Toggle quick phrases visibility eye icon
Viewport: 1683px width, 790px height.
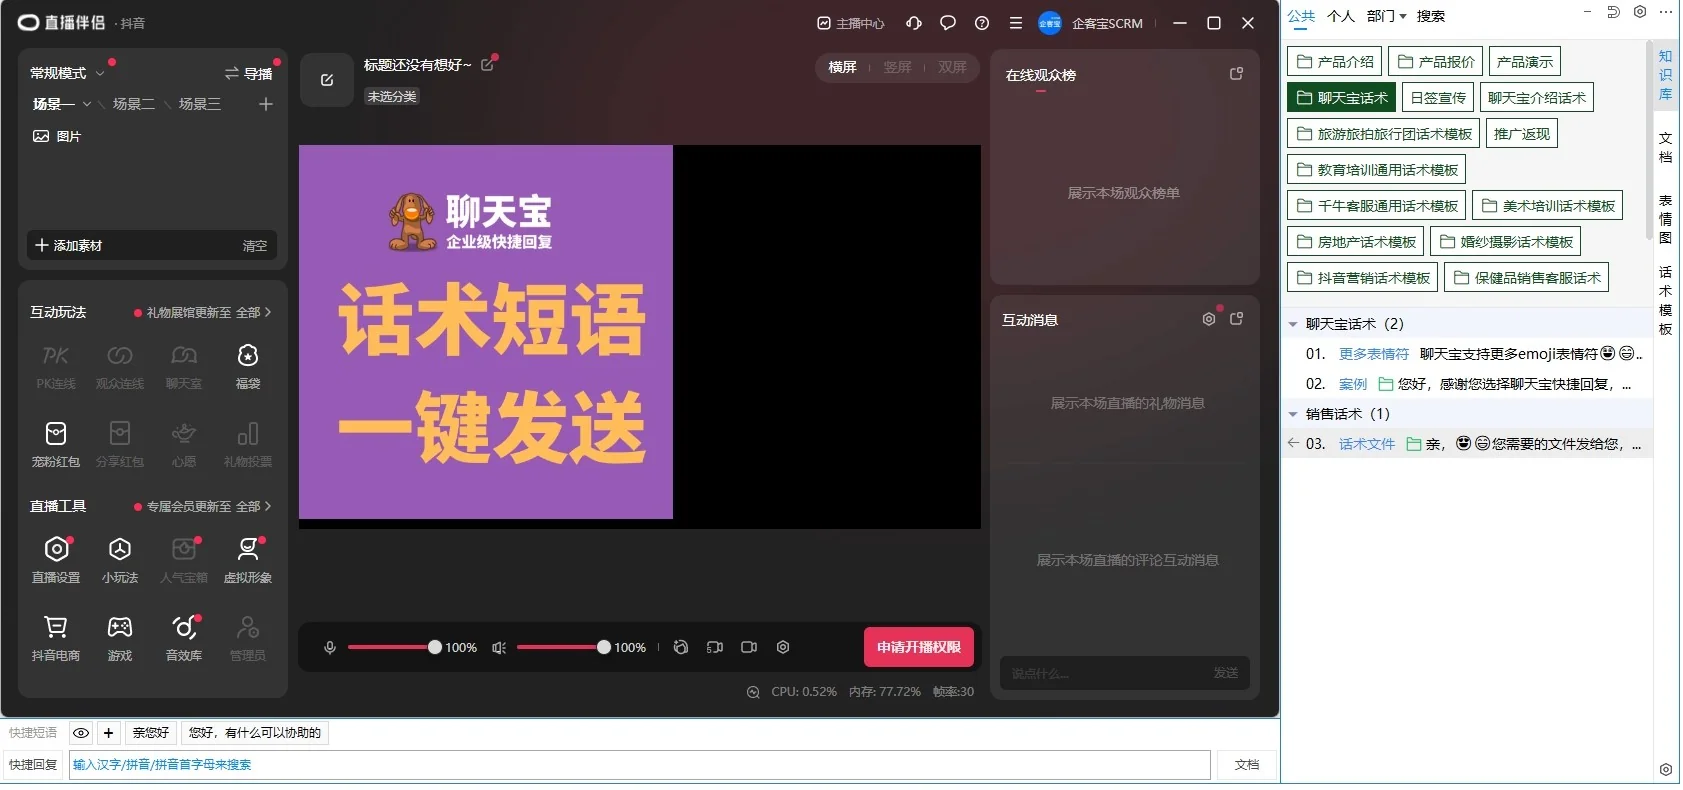click(81, 733)
